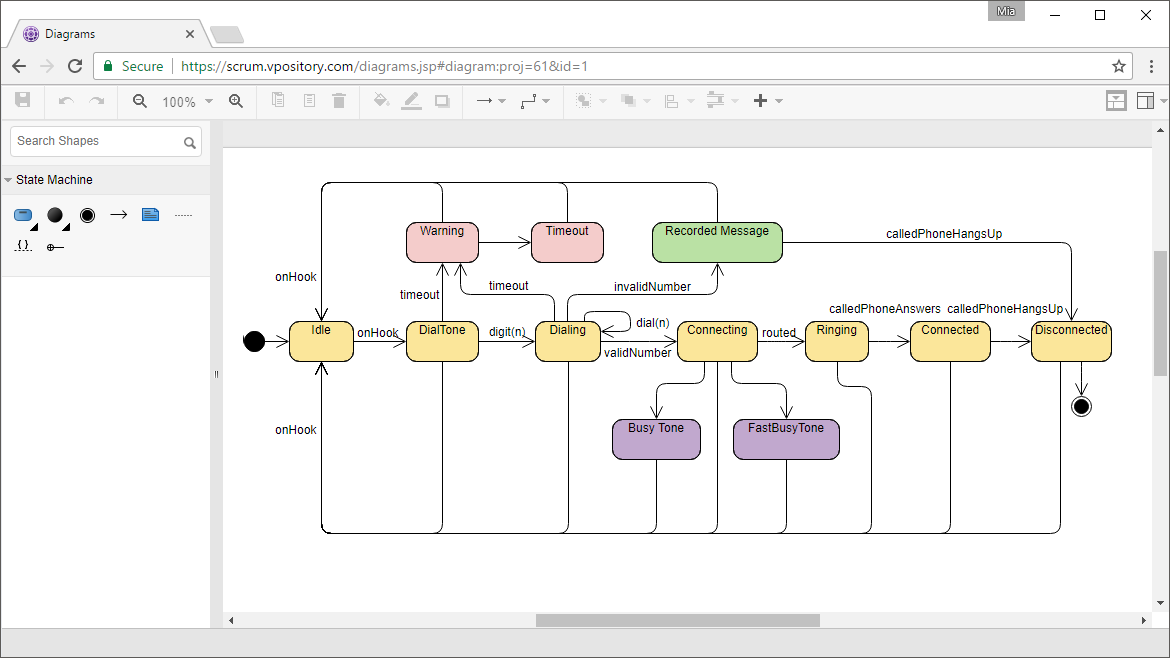
Task: Open the zoom percentage dropdown
Action: click(209, 101)
